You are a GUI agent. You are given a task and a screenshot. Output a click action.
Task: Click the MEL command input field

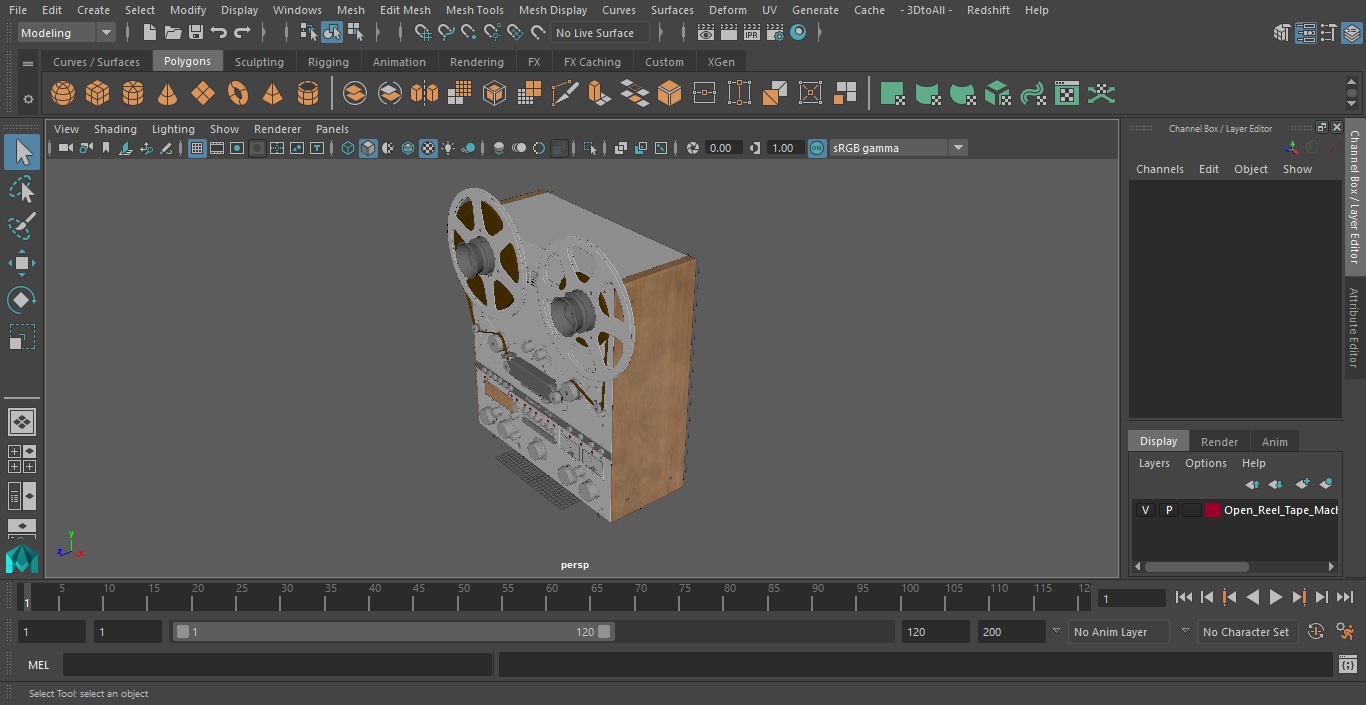tap(277, 665)
